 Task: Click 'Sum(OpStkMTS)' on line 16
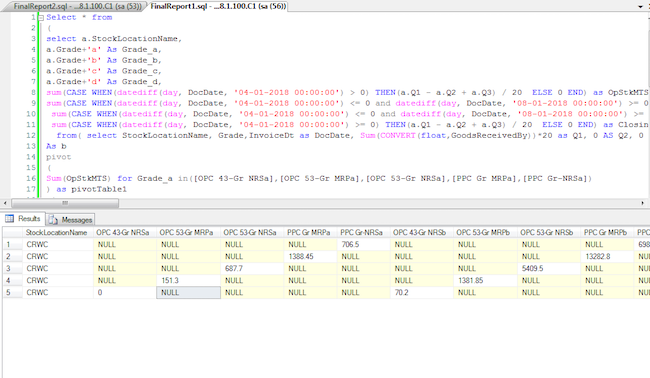tap(78, 179)
